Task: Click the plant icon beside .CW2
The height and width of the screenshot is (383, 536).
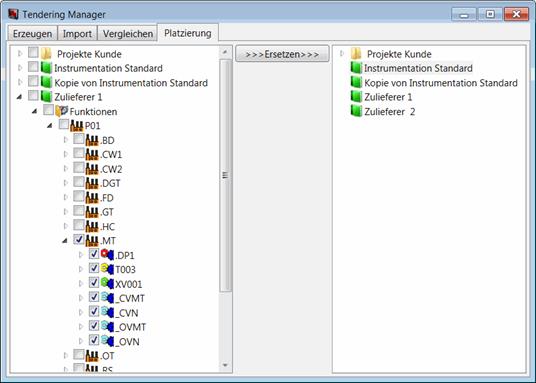Action: [x=92, y=169]
